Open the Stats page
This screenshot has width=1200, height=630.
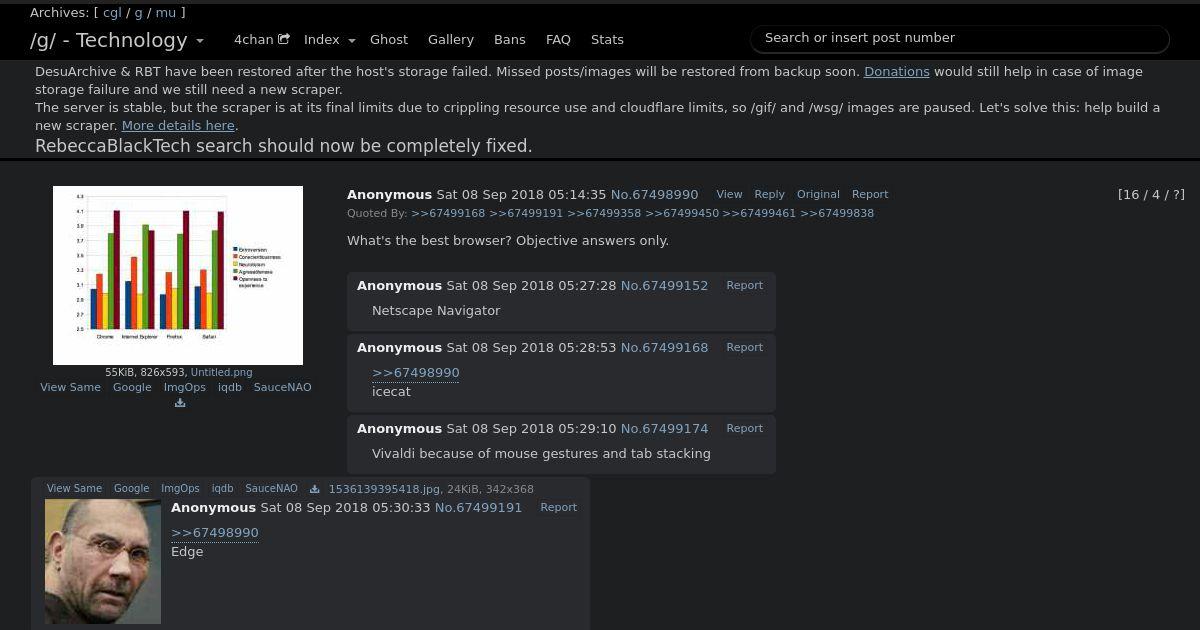tap(607, 40)
